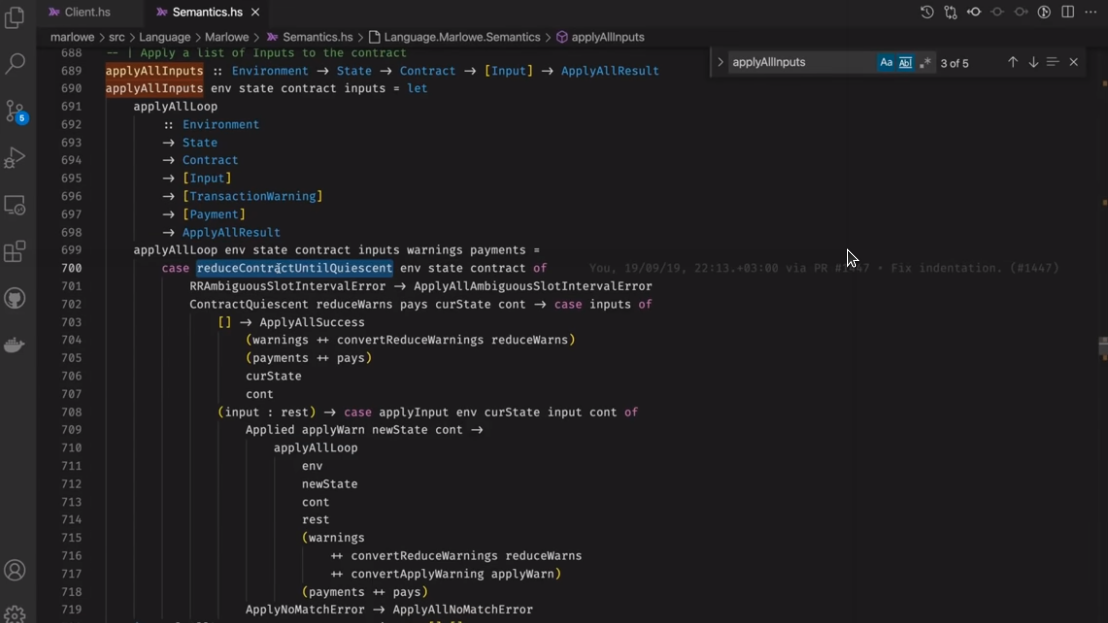Click the find input containing applyAllInputs
The height and width of the screenshot is (623, 1108).
[x=800, y=62]
